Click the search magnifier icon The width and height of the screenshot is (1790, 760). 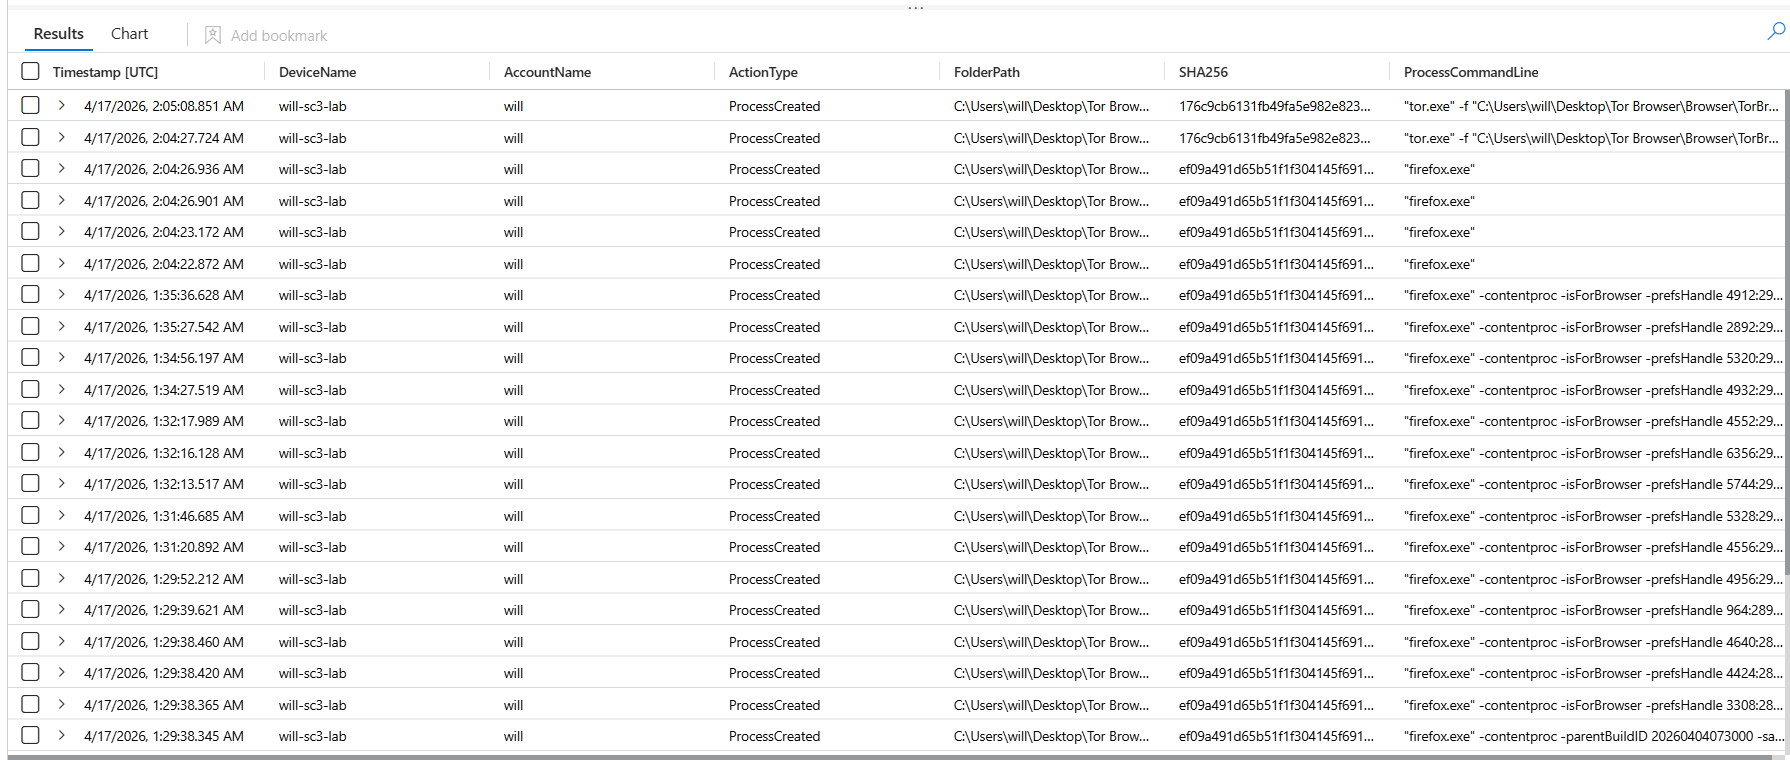click(x=1776, y=32)
